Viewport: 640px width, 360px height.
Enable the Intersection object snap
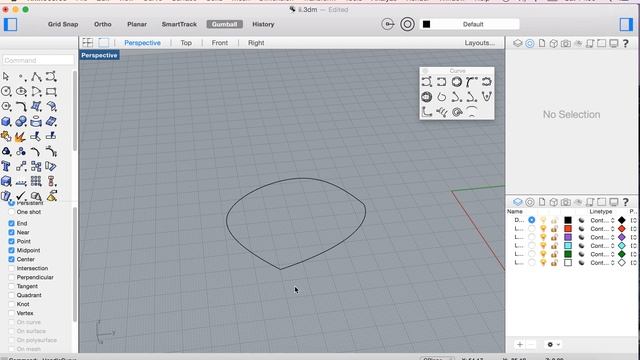11,268
